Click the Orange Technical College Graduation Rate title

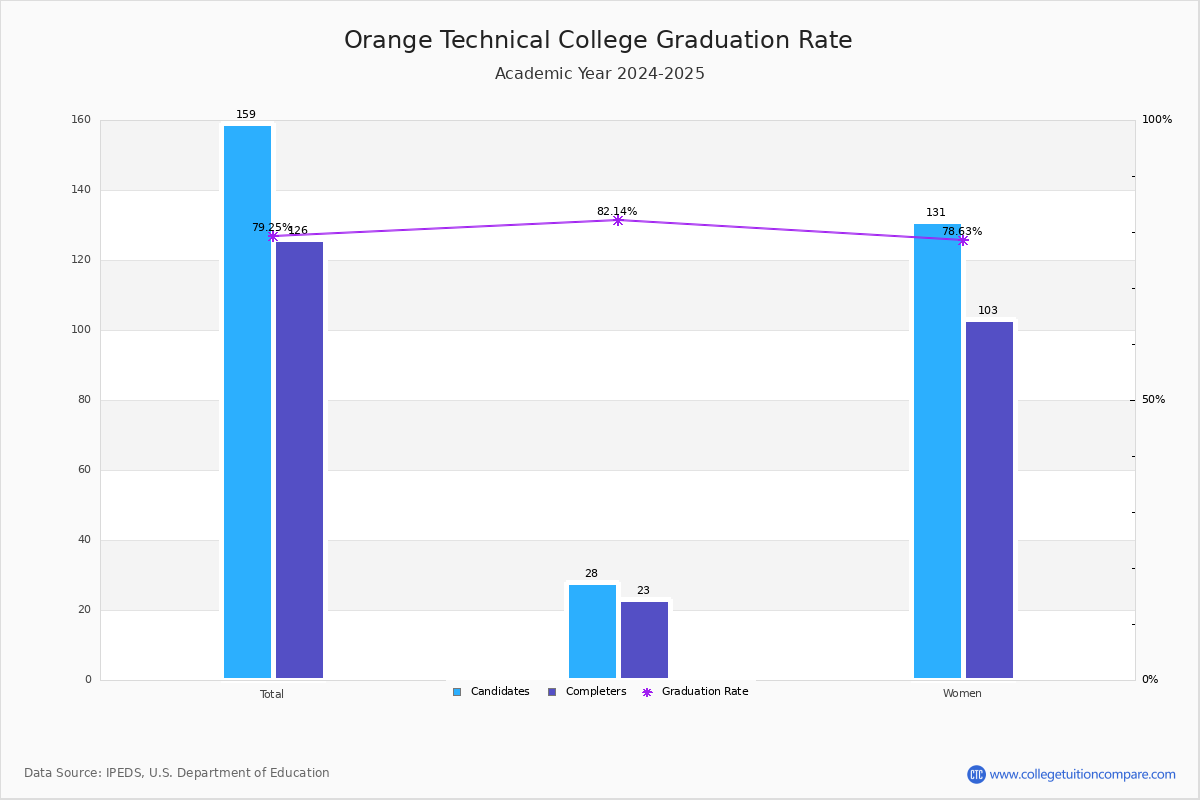click(598, 40)
